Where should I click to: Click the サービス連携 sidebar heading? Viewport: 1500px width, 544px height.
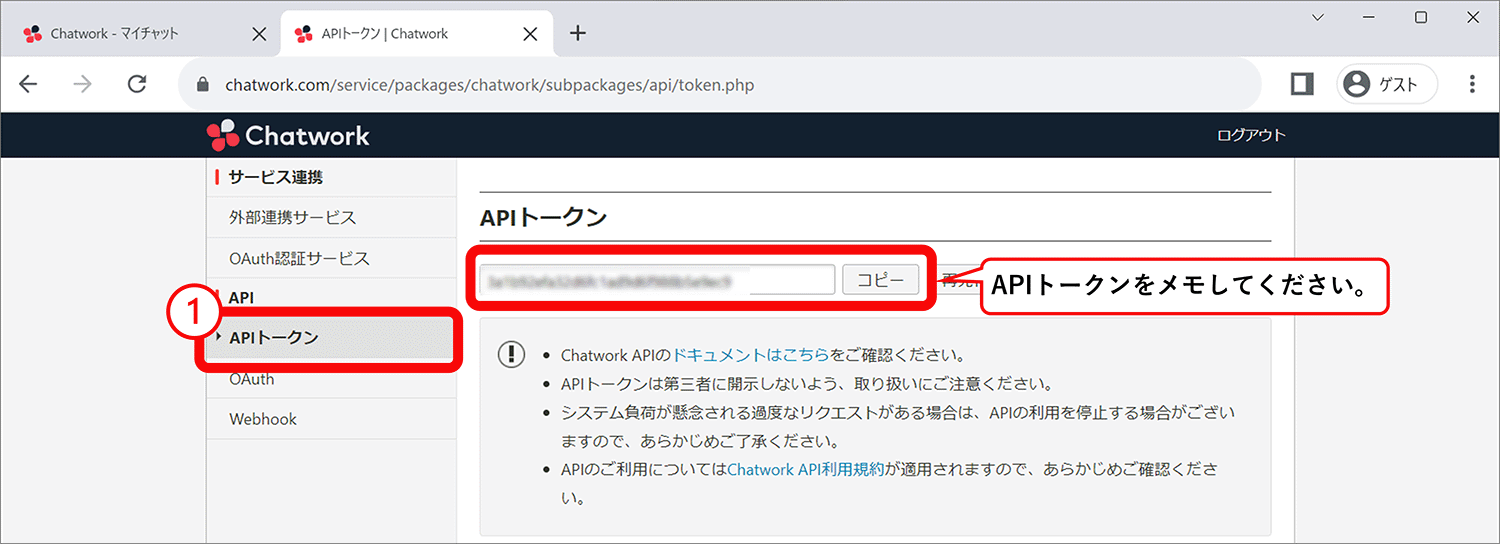(276, 177)
